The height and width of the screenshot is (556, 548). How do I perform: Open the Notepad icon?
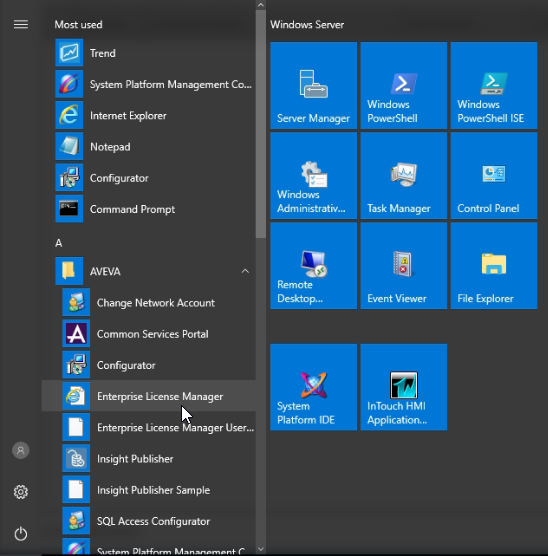coord(69,146)
